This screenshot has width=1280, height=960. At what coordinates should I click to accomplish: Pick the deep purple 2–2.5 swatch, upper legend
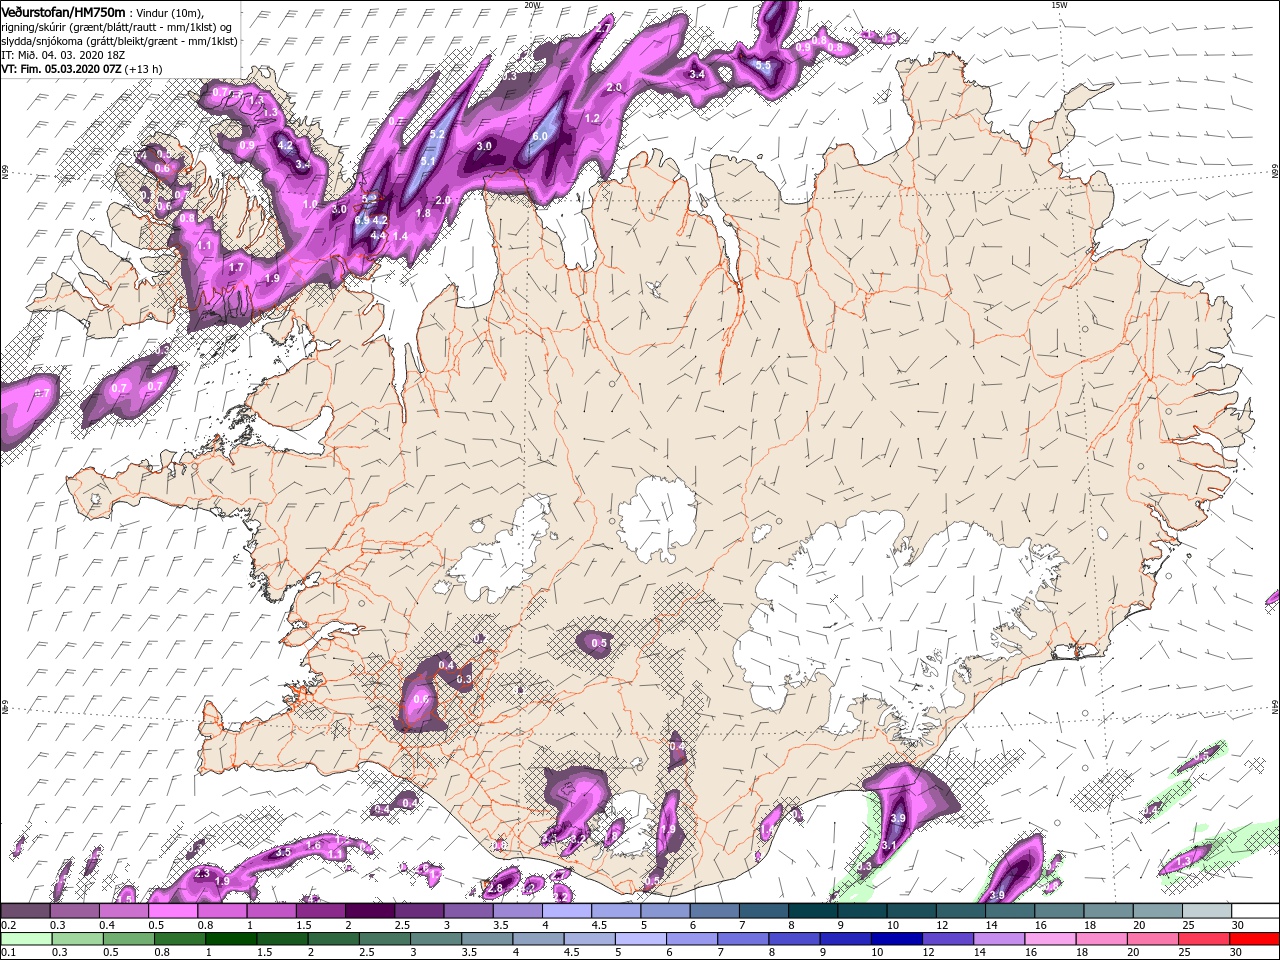pos(369,911)
